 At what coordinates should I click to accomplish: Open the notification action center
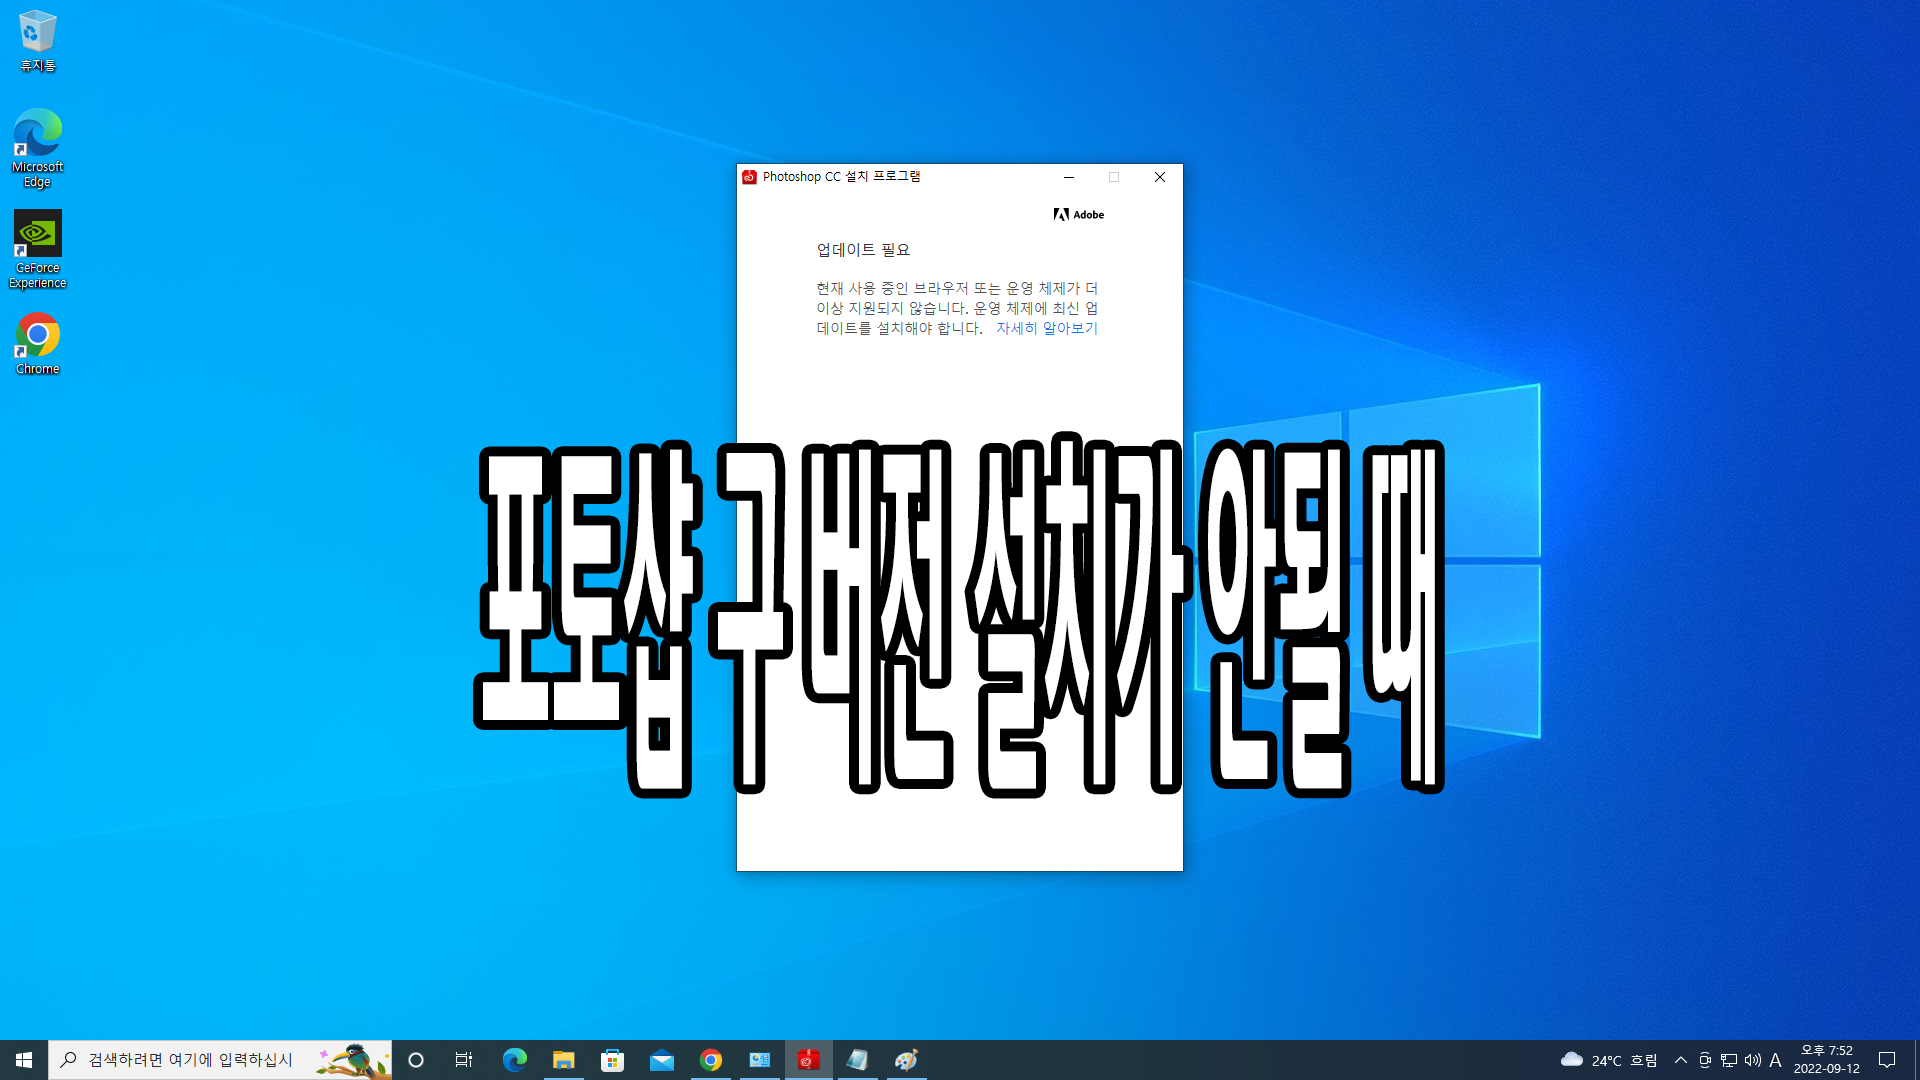pyautogui.click(x=1887, y=1060)
